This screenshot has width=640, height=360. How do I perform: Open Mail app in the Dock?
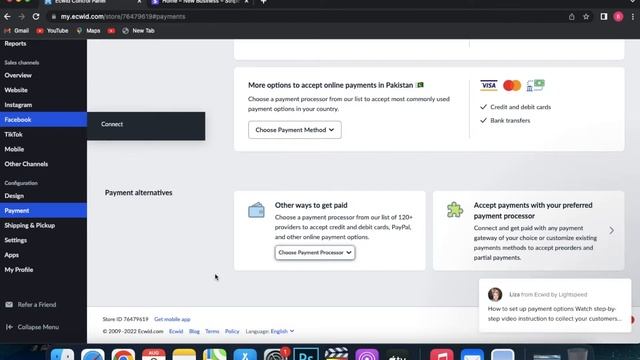tap(472, 355)
